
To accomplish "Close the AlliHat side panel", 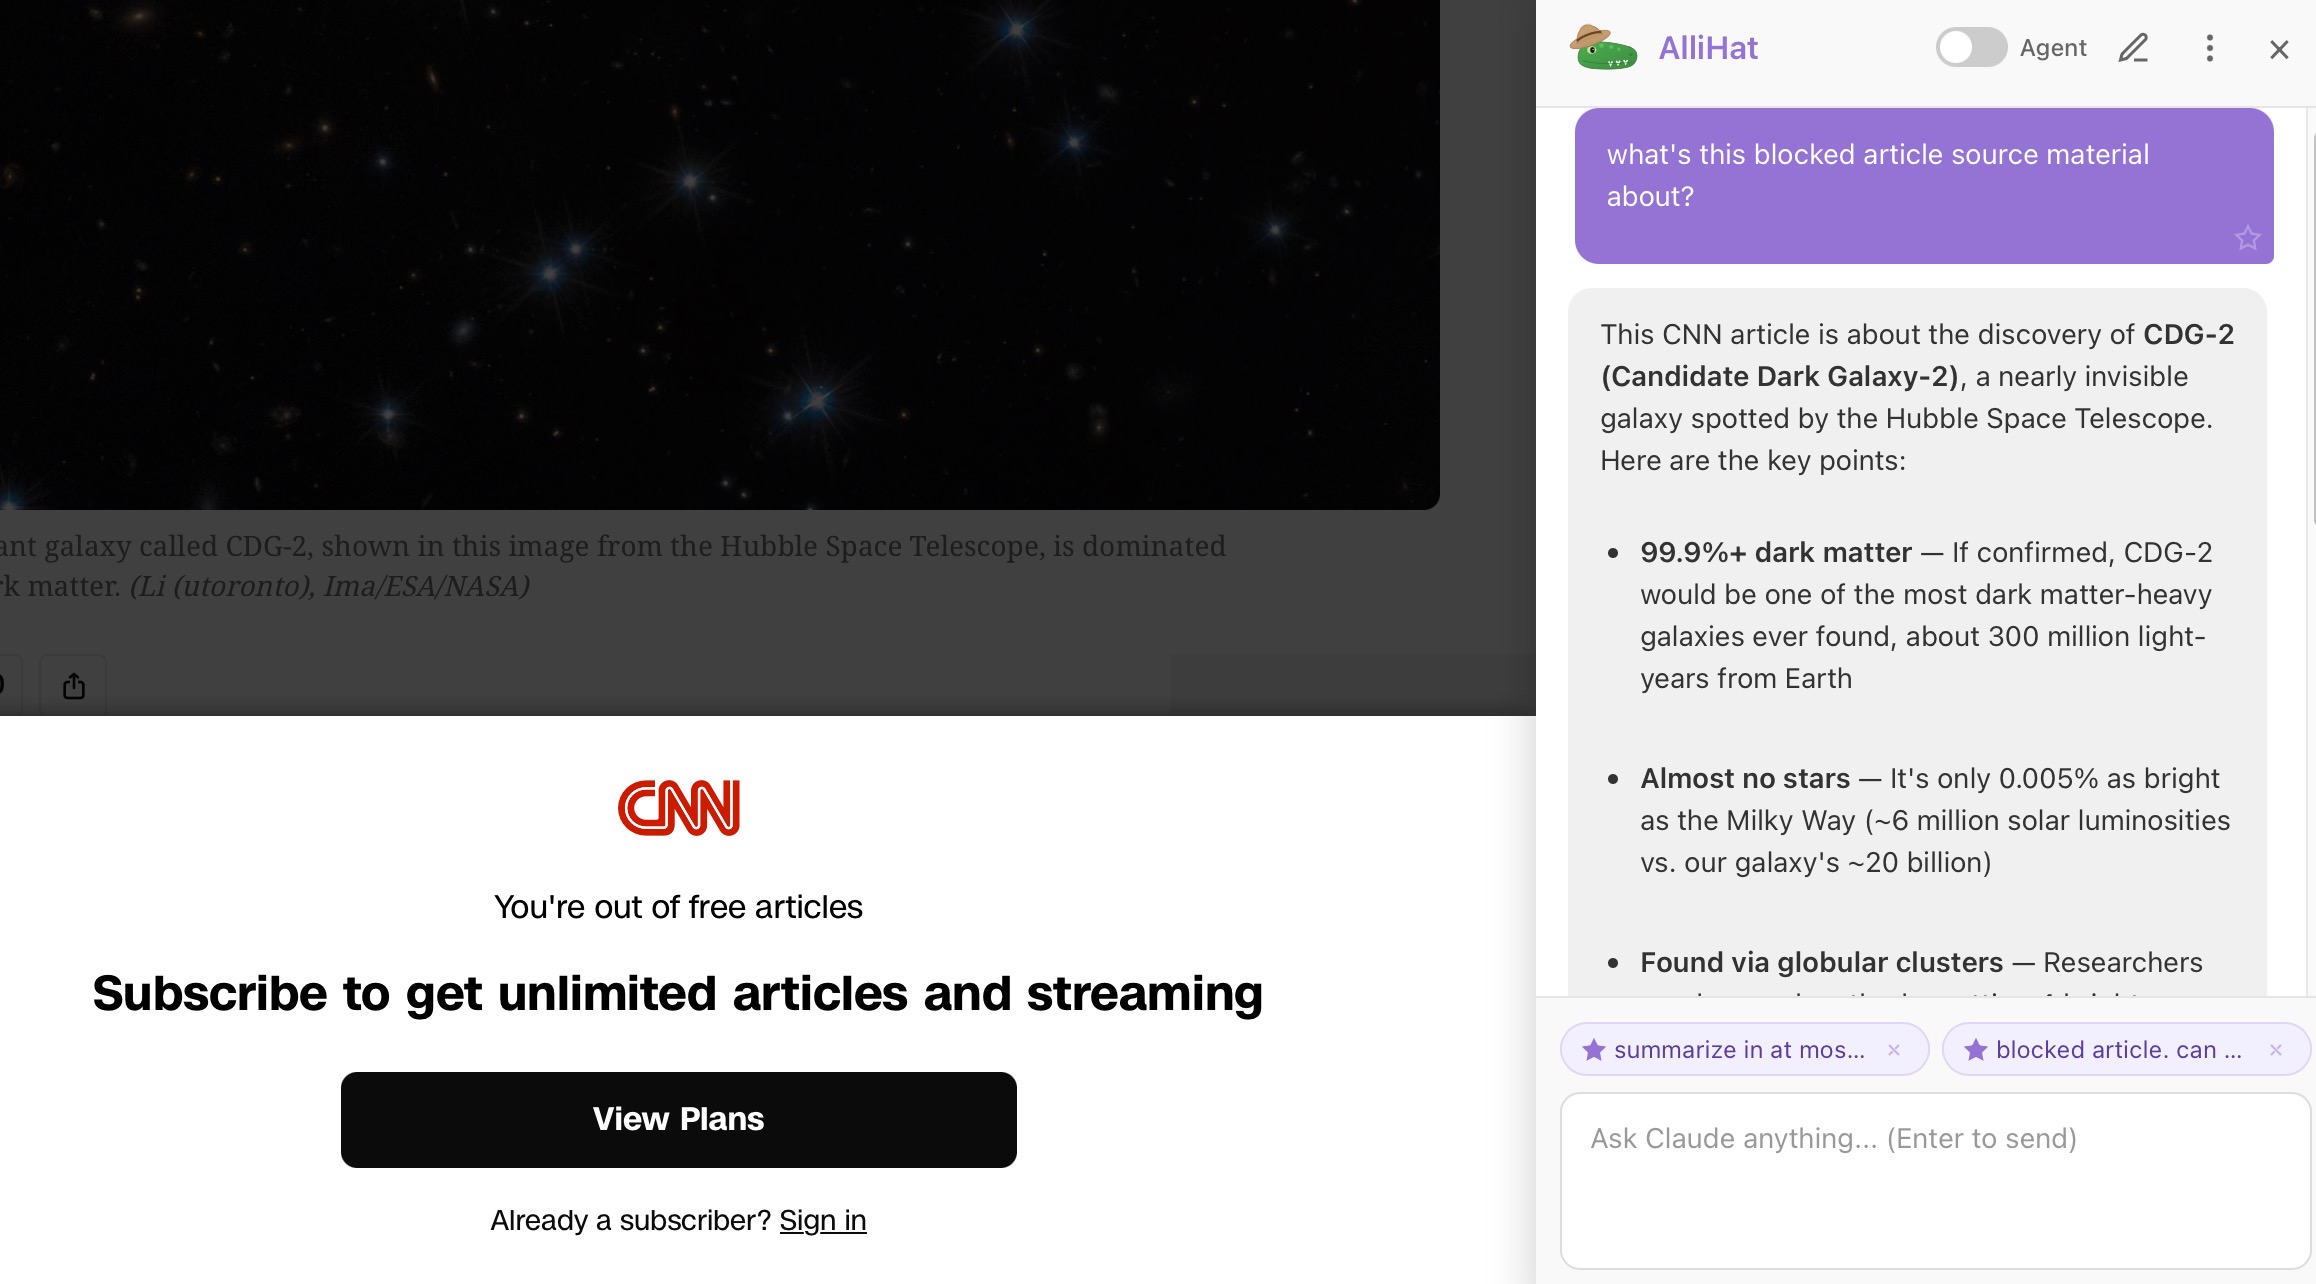I will [x=2279, y=49].
